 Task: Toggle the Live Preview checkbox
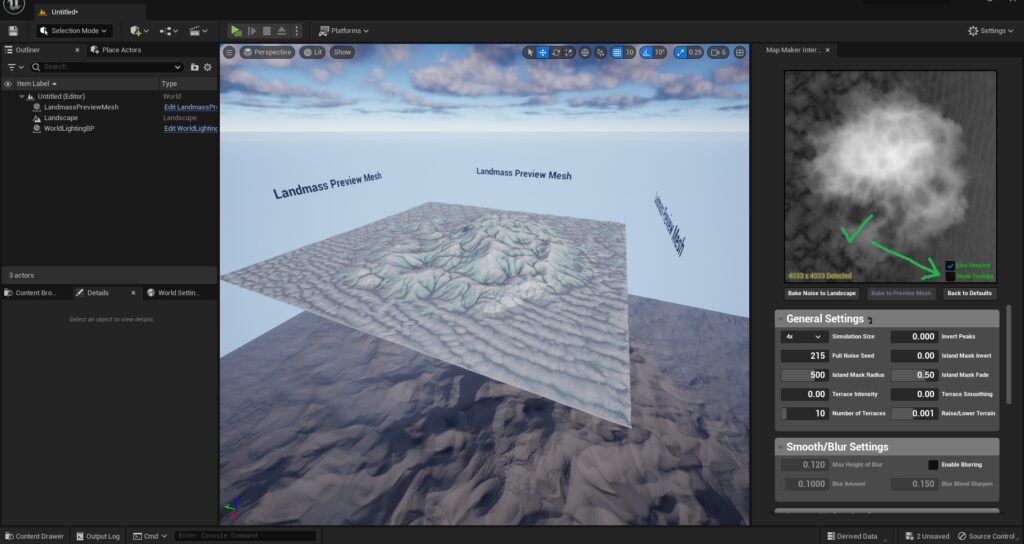point(950,266)
